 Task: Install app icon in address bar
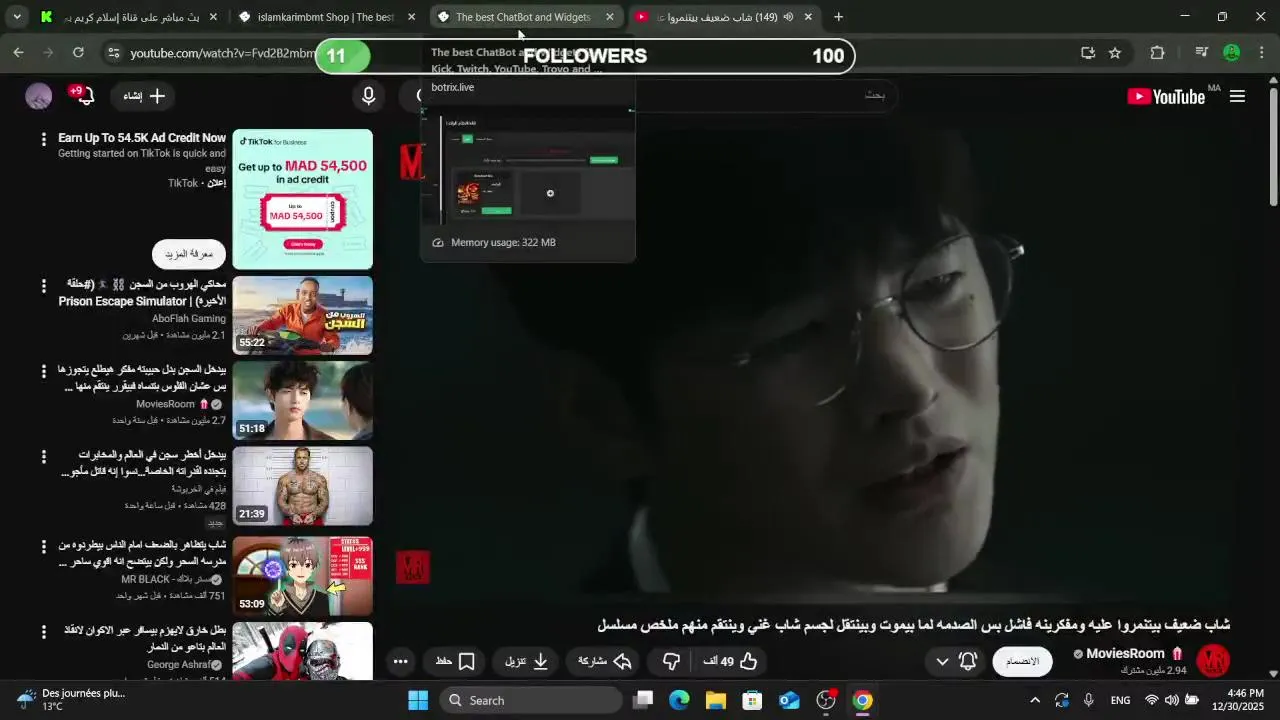[1088, 53]
